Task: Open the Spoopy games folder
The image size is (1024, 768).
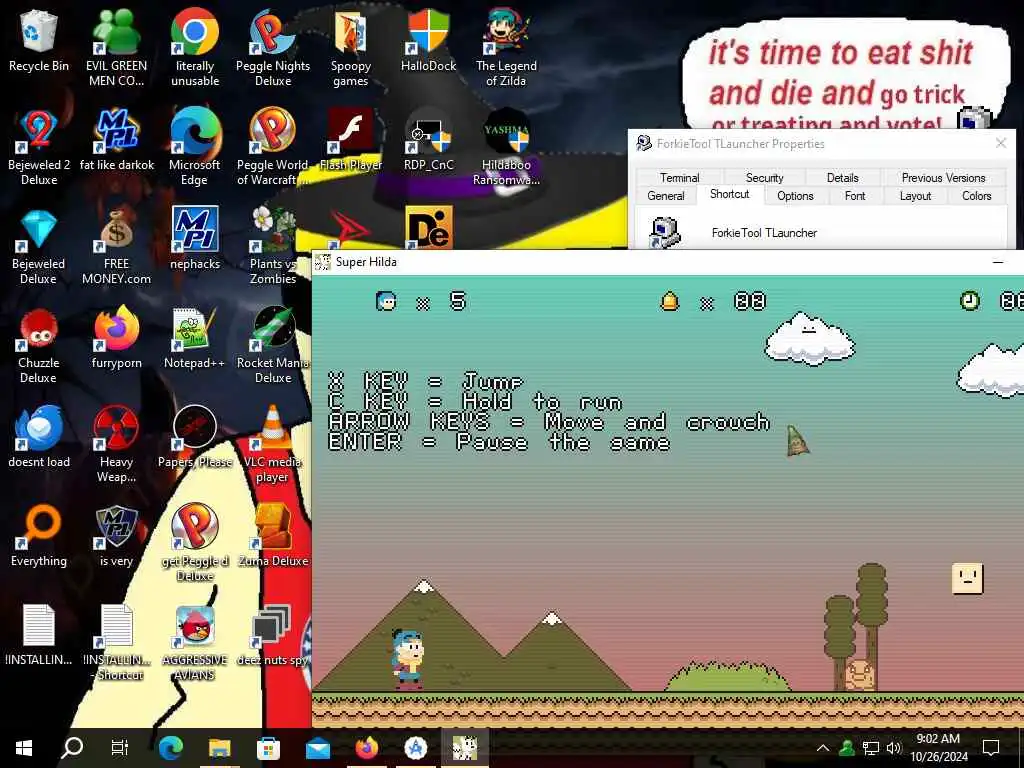Action: tap(351, 48)
